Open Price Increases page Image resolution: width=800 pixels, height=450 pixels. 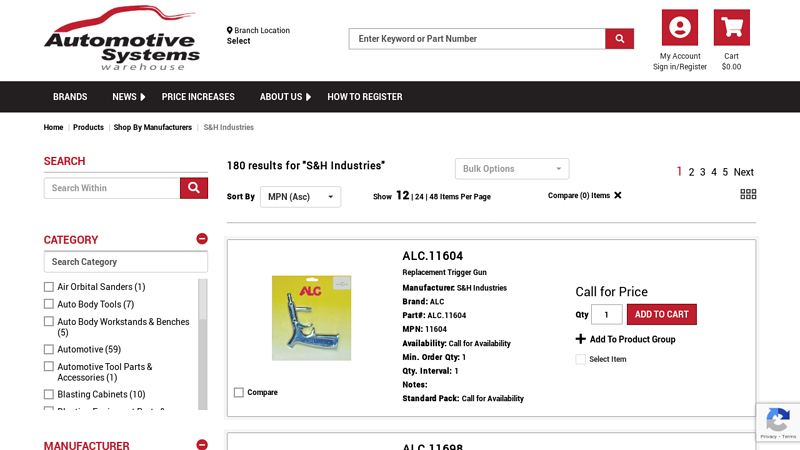point(198,97)
